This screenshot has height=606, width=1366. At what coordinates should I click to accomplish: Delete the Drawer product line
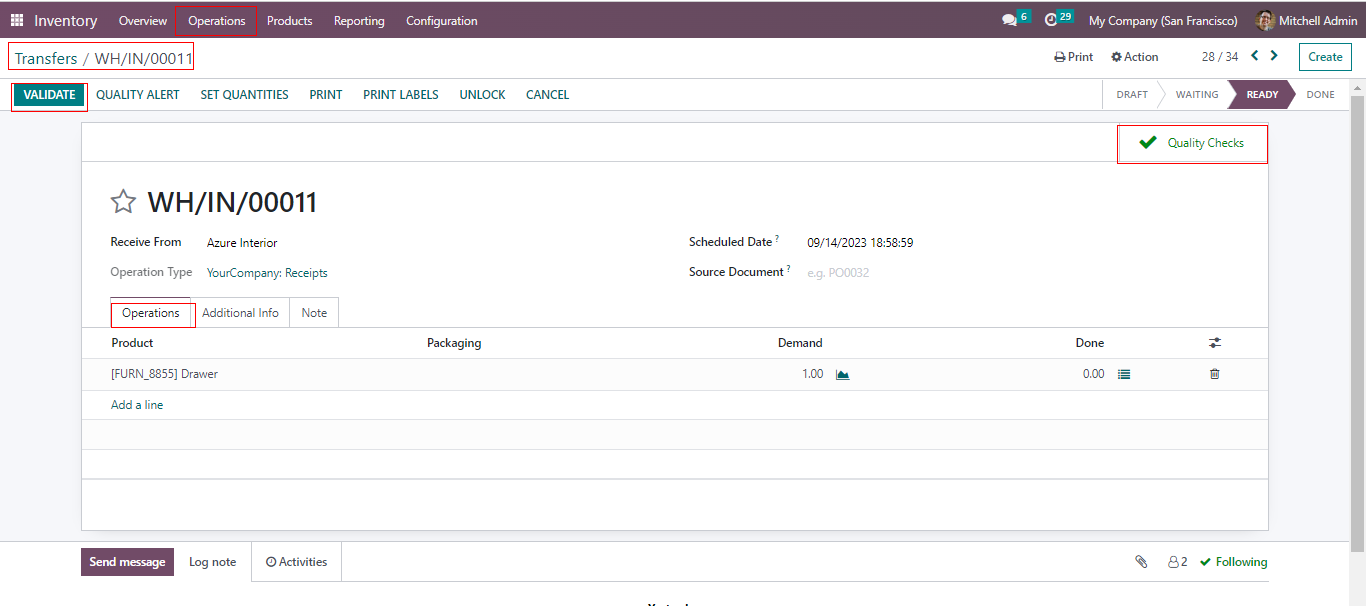pyautogui.click(x=1214, y=374)
